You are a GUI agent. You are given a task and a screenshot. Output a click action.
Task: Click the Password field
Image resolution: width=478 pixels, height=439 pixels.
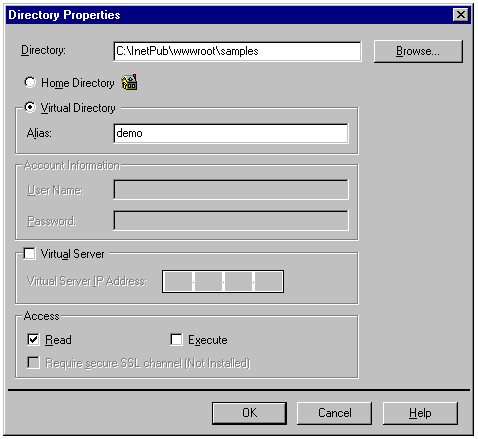pos(231,220)
